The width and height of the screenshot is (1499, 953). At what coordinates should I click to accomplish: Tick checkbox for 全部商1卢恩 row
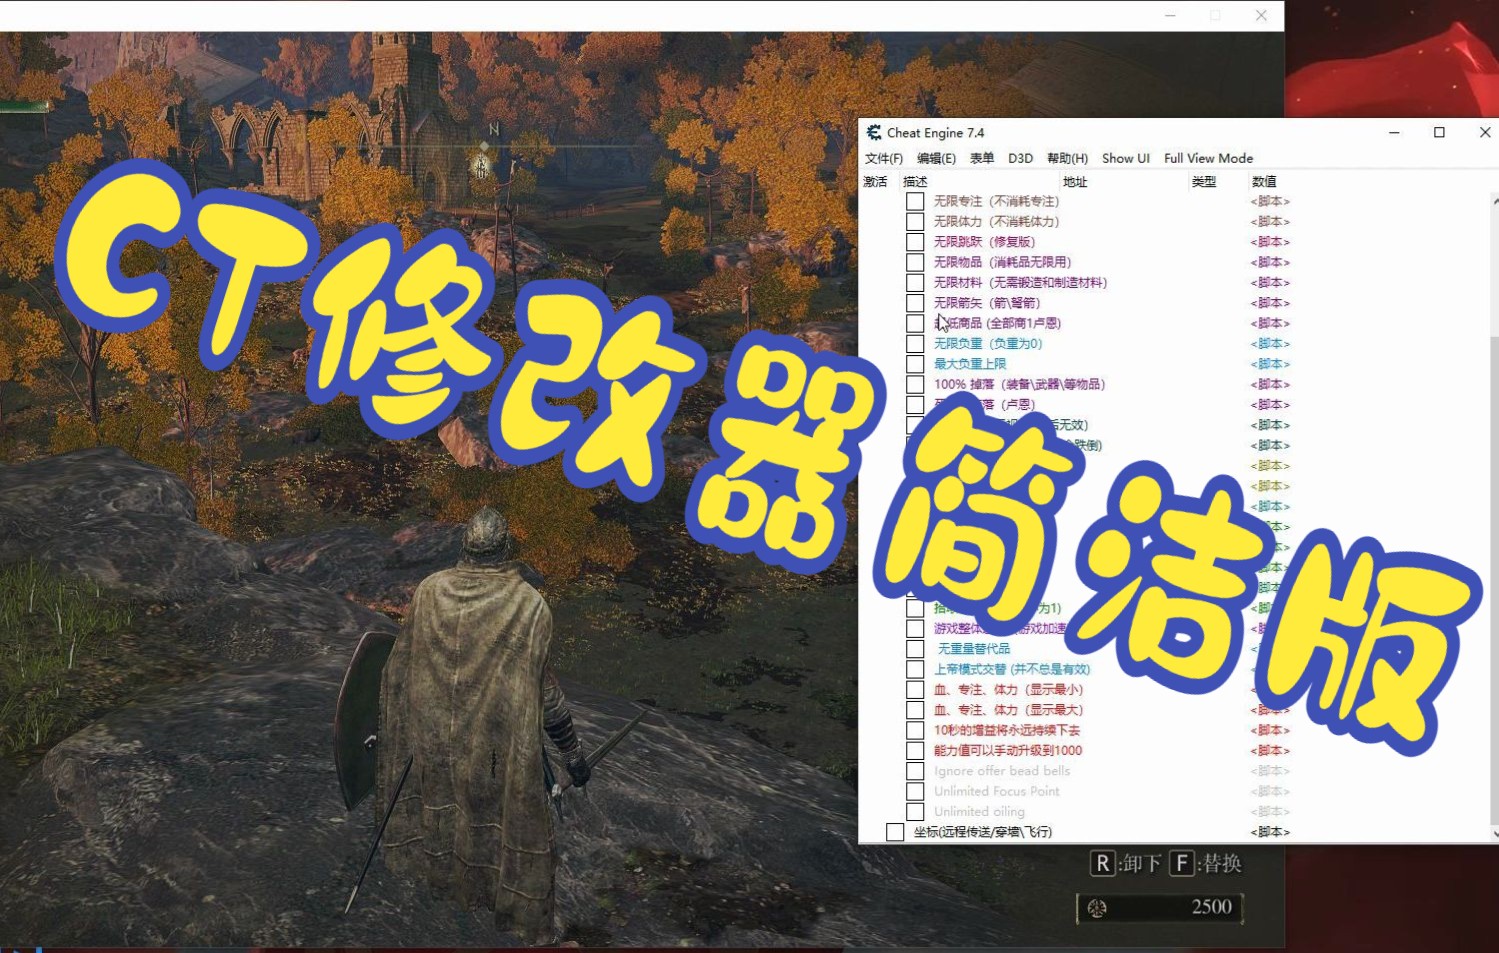915,323
